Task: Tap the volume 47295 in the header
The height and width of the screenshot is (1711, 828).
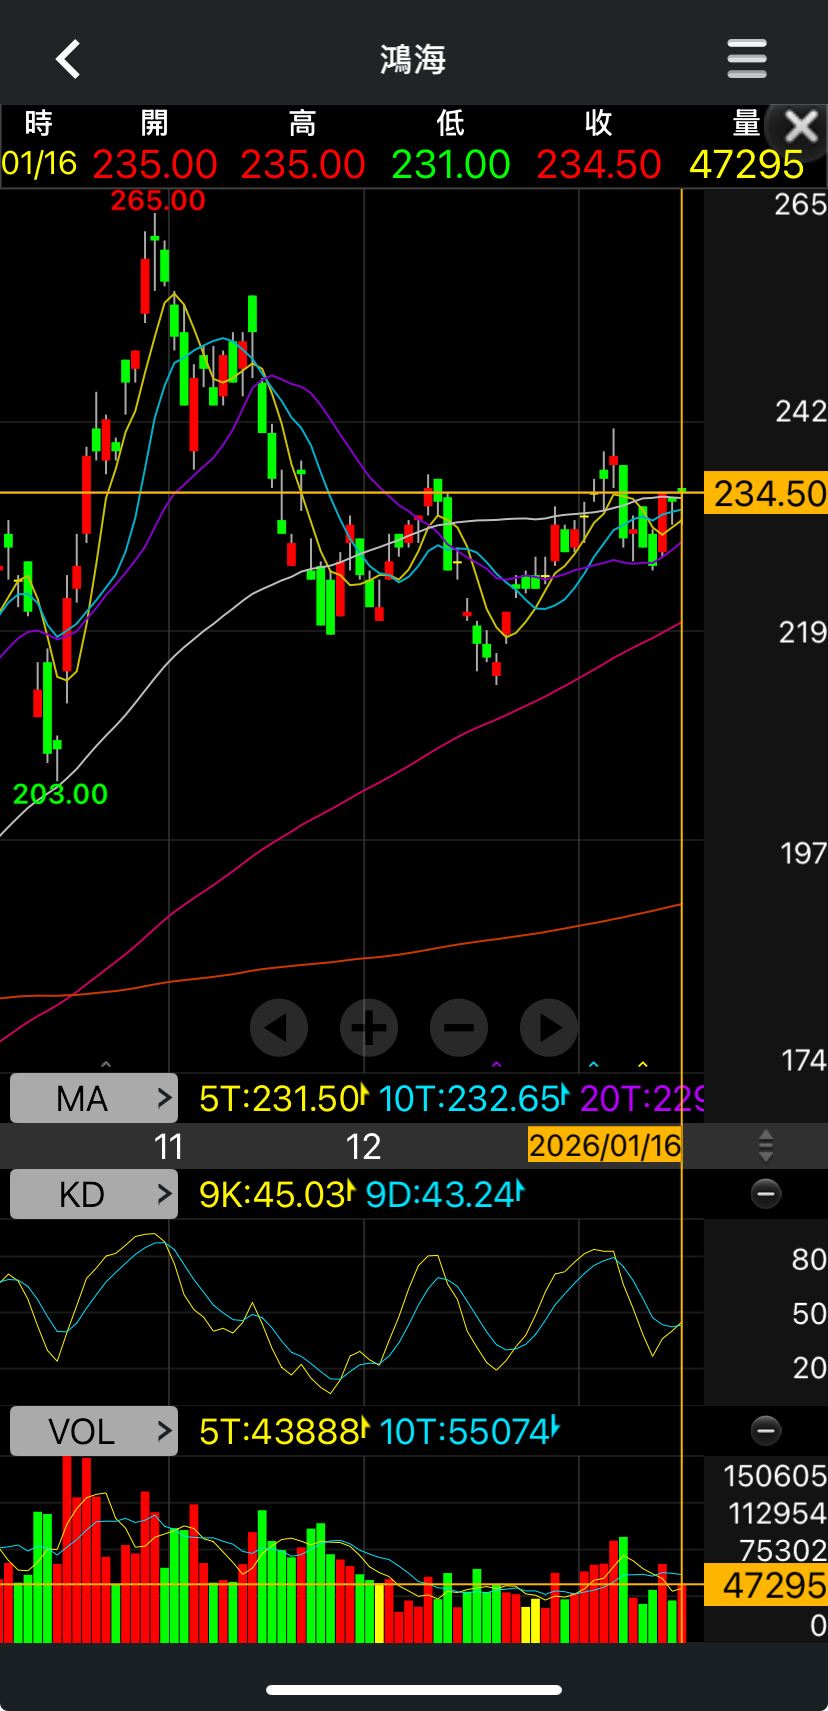Action: [x=747, y=164]
